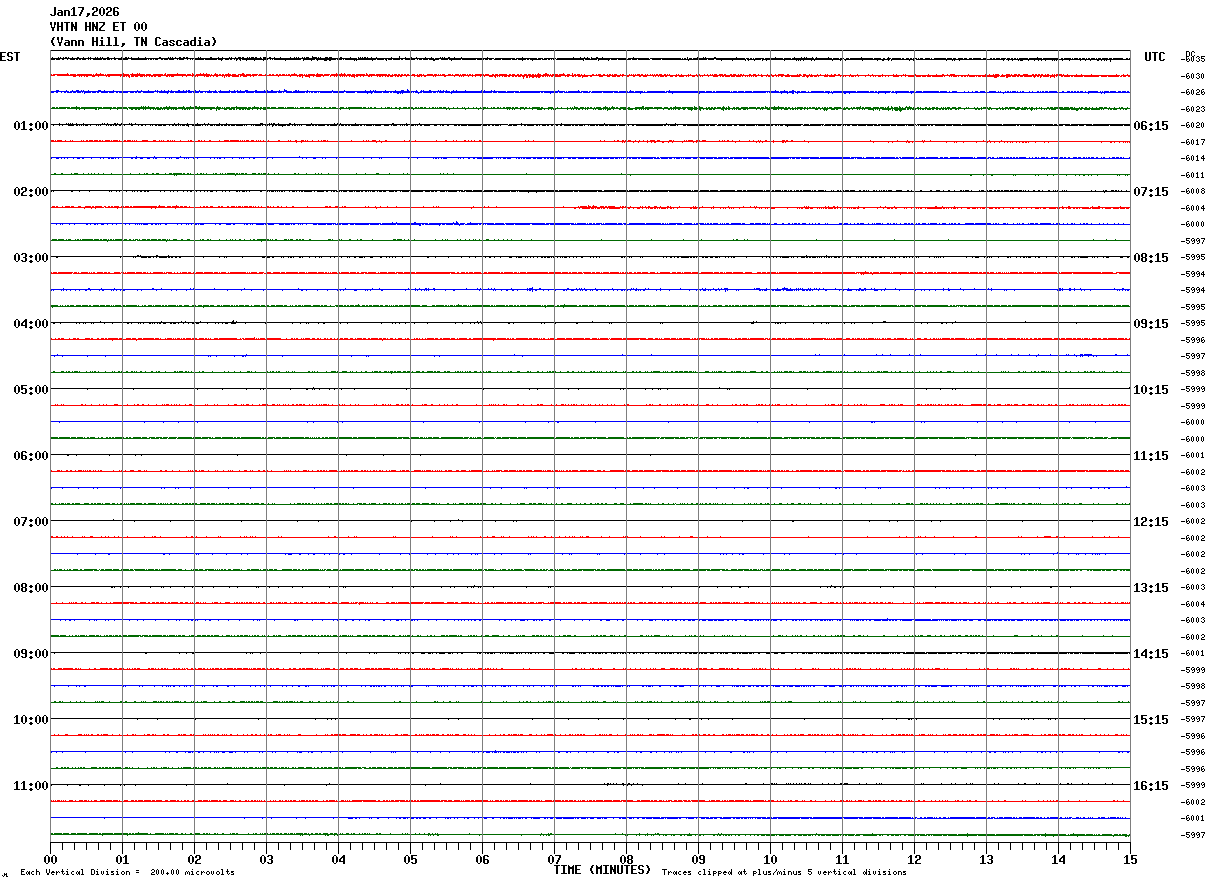Click the traces clipped footer note
Screen dimensions: 1210x886
784,873
